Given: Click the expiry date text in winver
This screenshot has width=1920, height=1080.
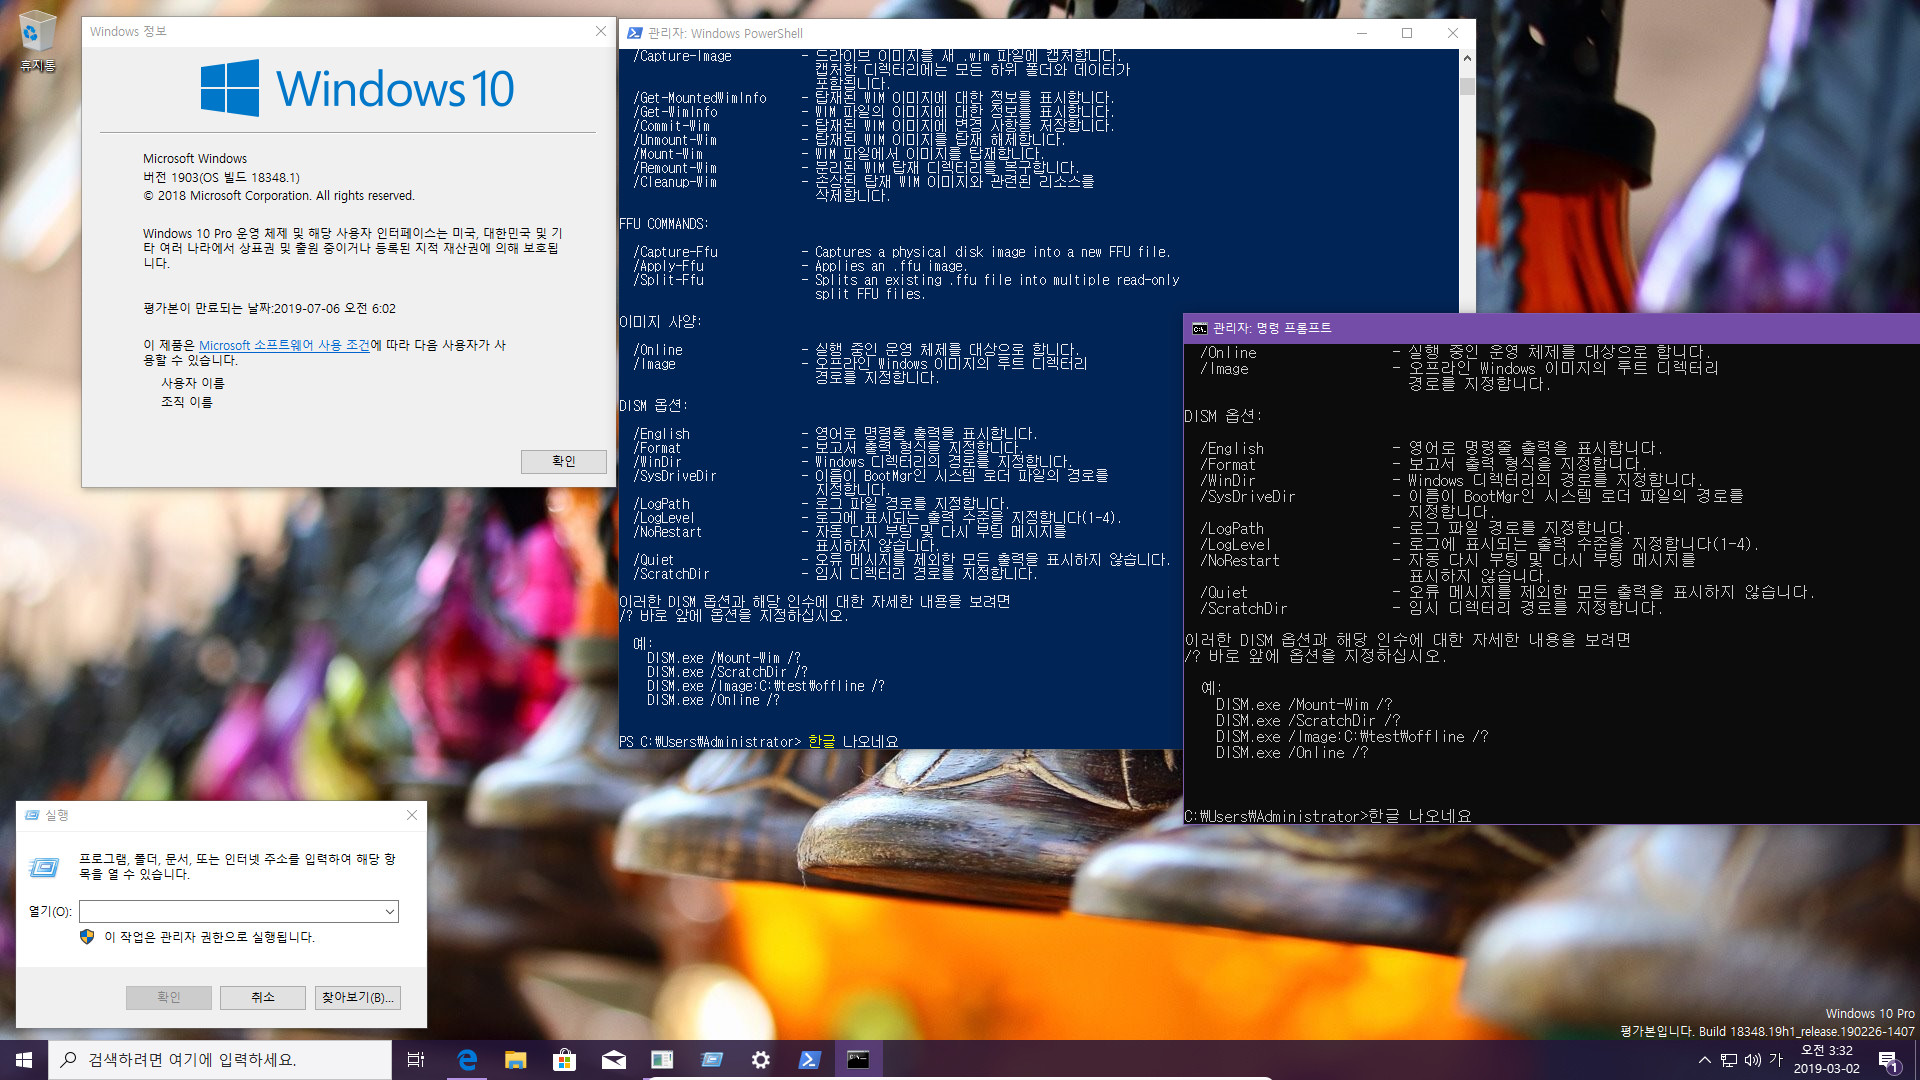Looking at the screenshot, I should coord(269,308).
